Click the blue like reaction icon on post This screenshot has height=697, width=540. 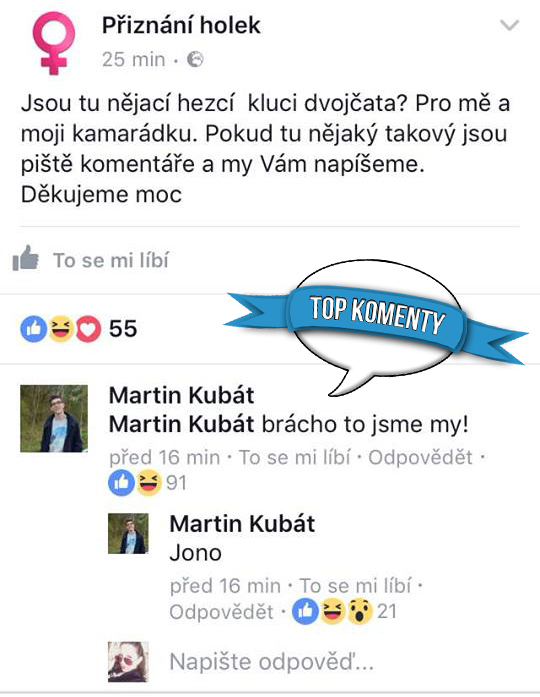34,329
